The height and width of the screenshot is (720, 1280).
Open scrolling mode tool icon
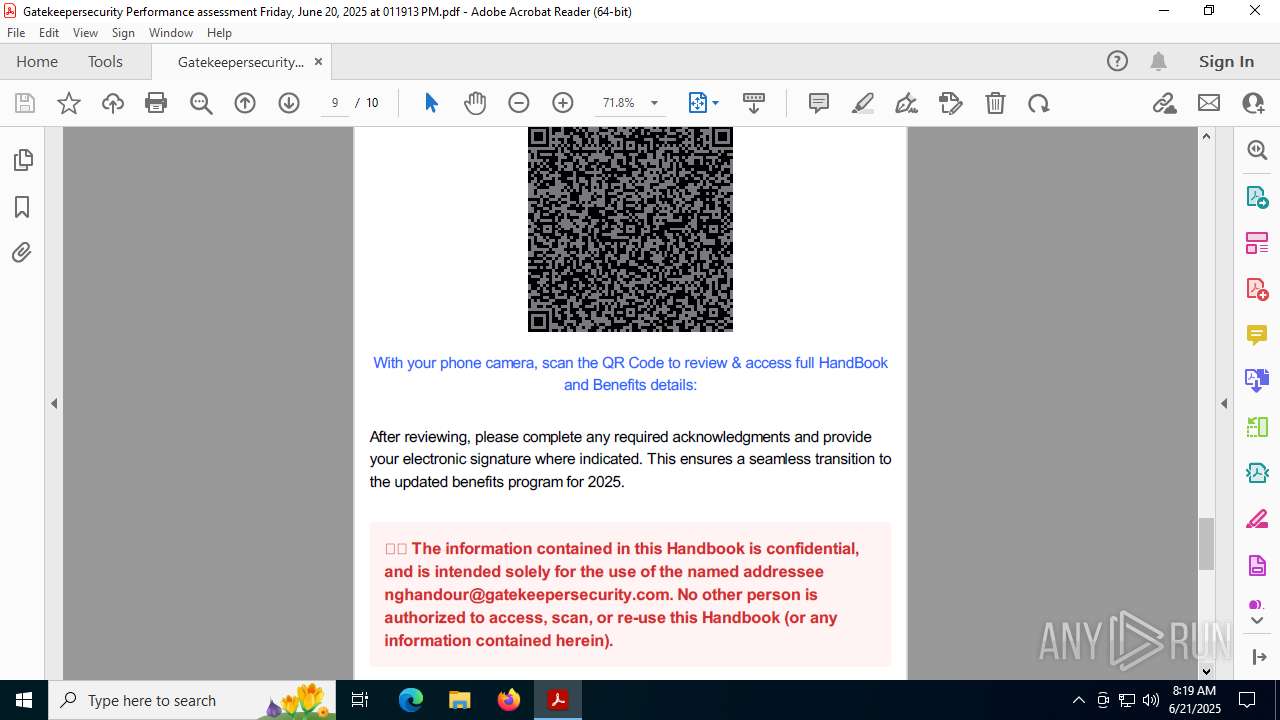[754, 103]
